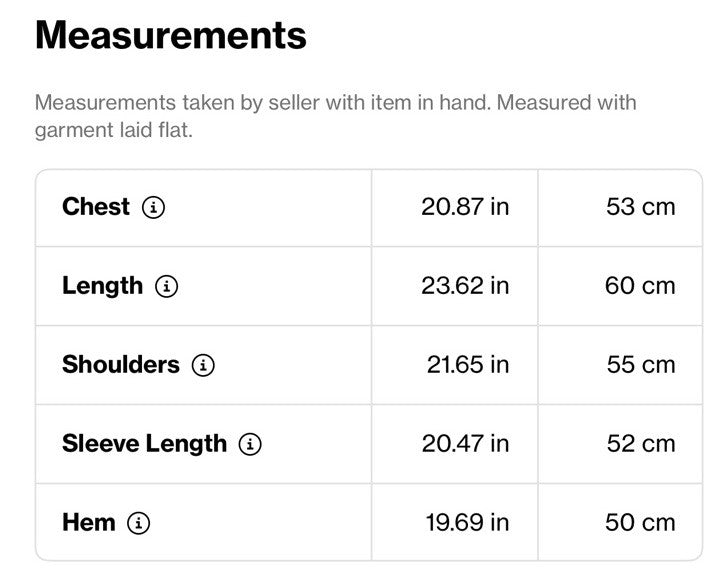This screenshot has height=573, width=711.
Task: Click the Measurements heading
Action: 170,35
